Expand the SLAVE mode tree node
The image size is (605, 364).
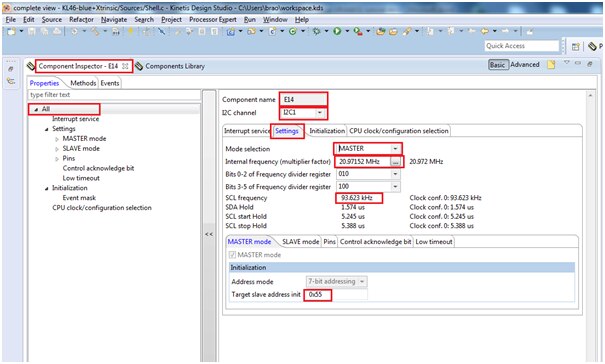point(57,149)
